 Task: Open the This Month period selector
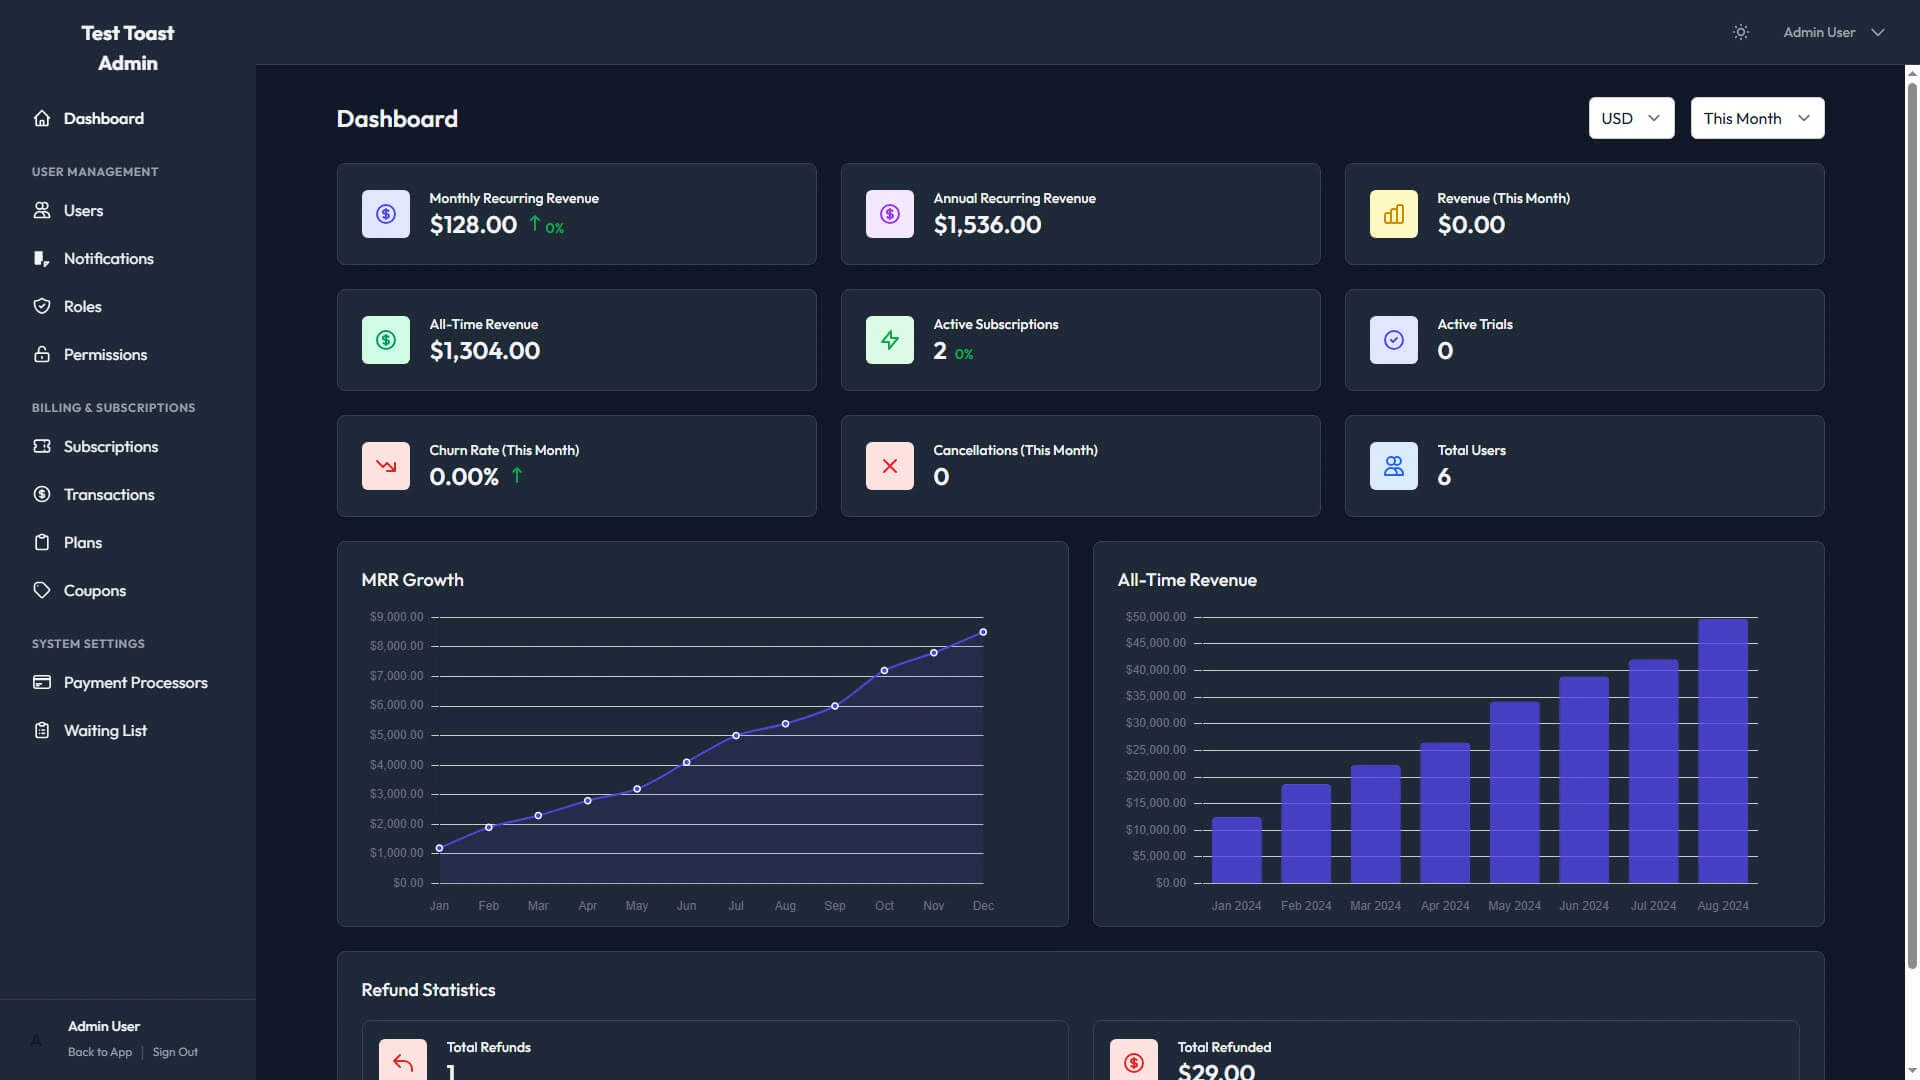click(x=1756, y=118)
